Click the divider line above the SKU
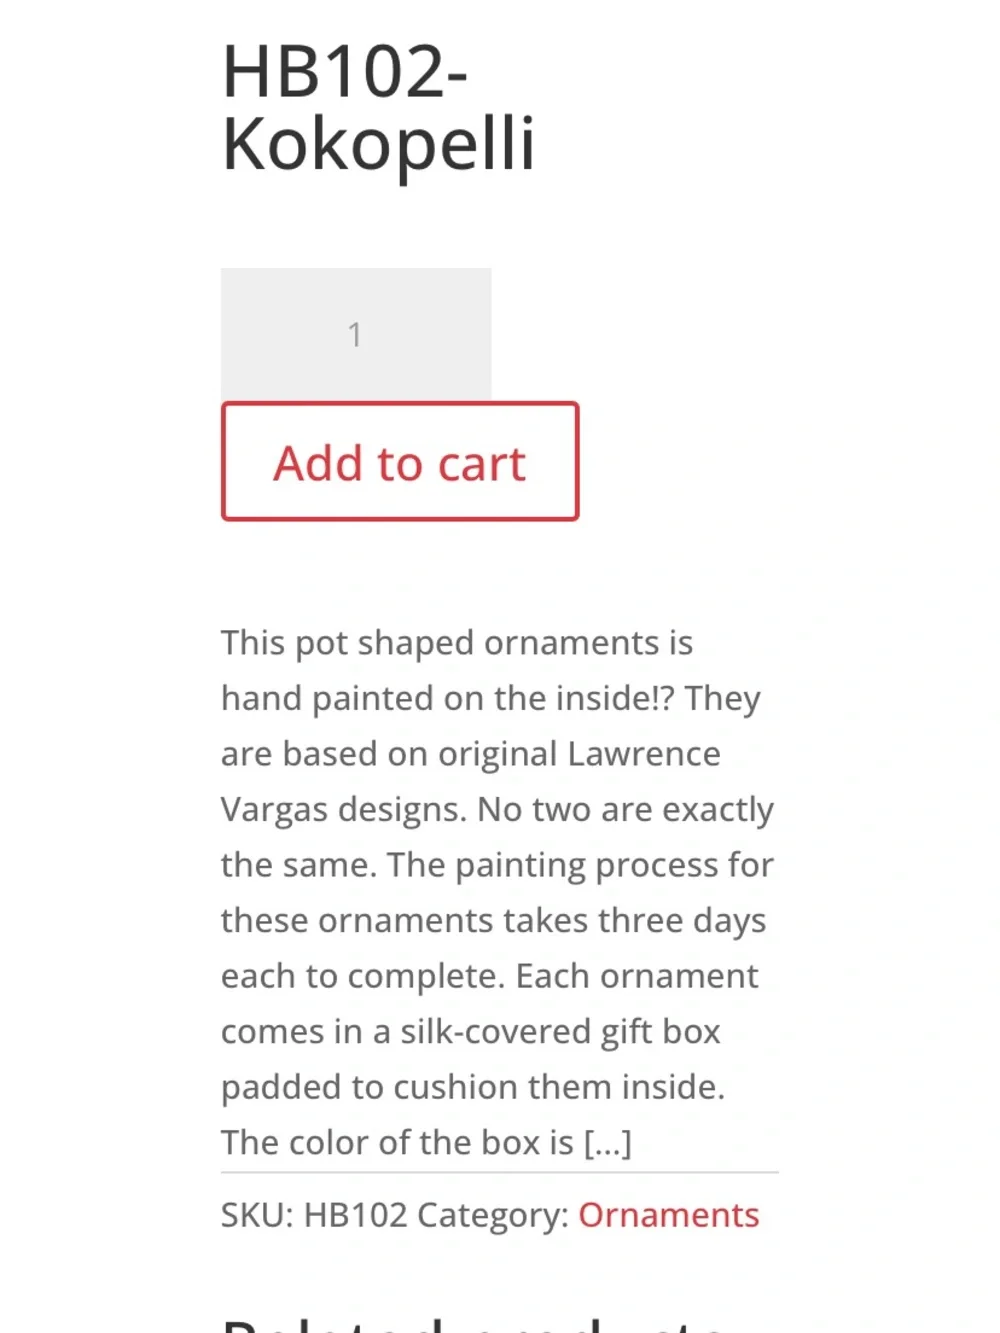Image resolution: width=1000 pixels, height=1333 pixels. (500, 1172)
